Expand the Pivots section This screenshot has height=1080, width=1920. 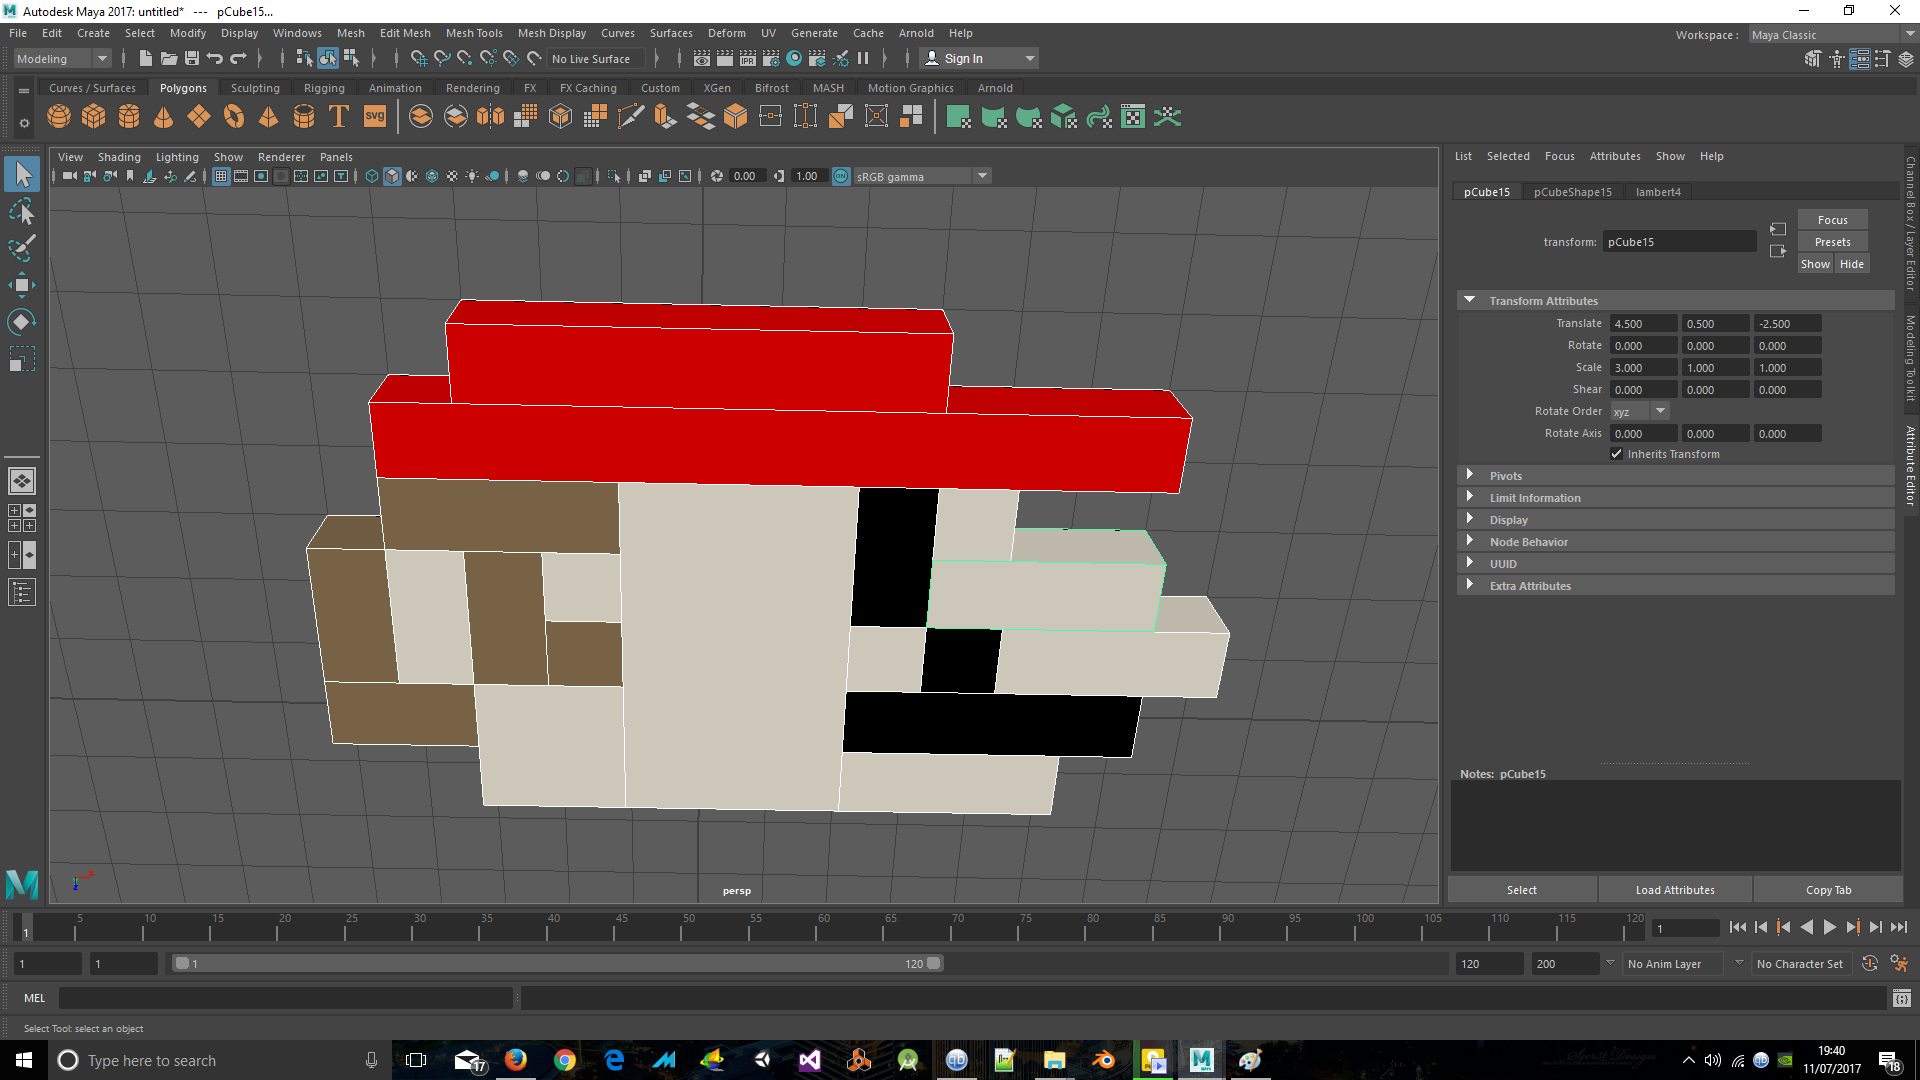point(1469,475)
